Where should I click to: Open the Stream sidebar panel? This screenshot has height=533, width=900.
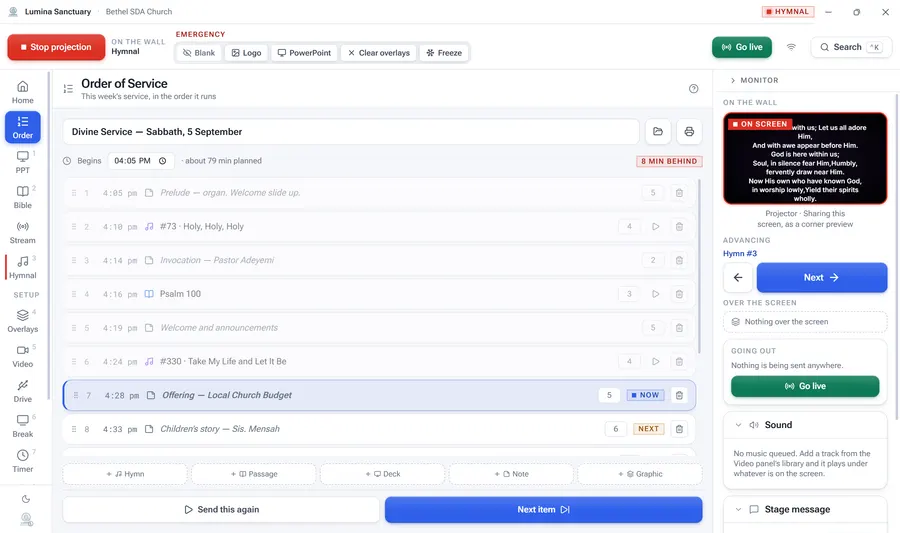pyautogui.click(x=22, y=232)
